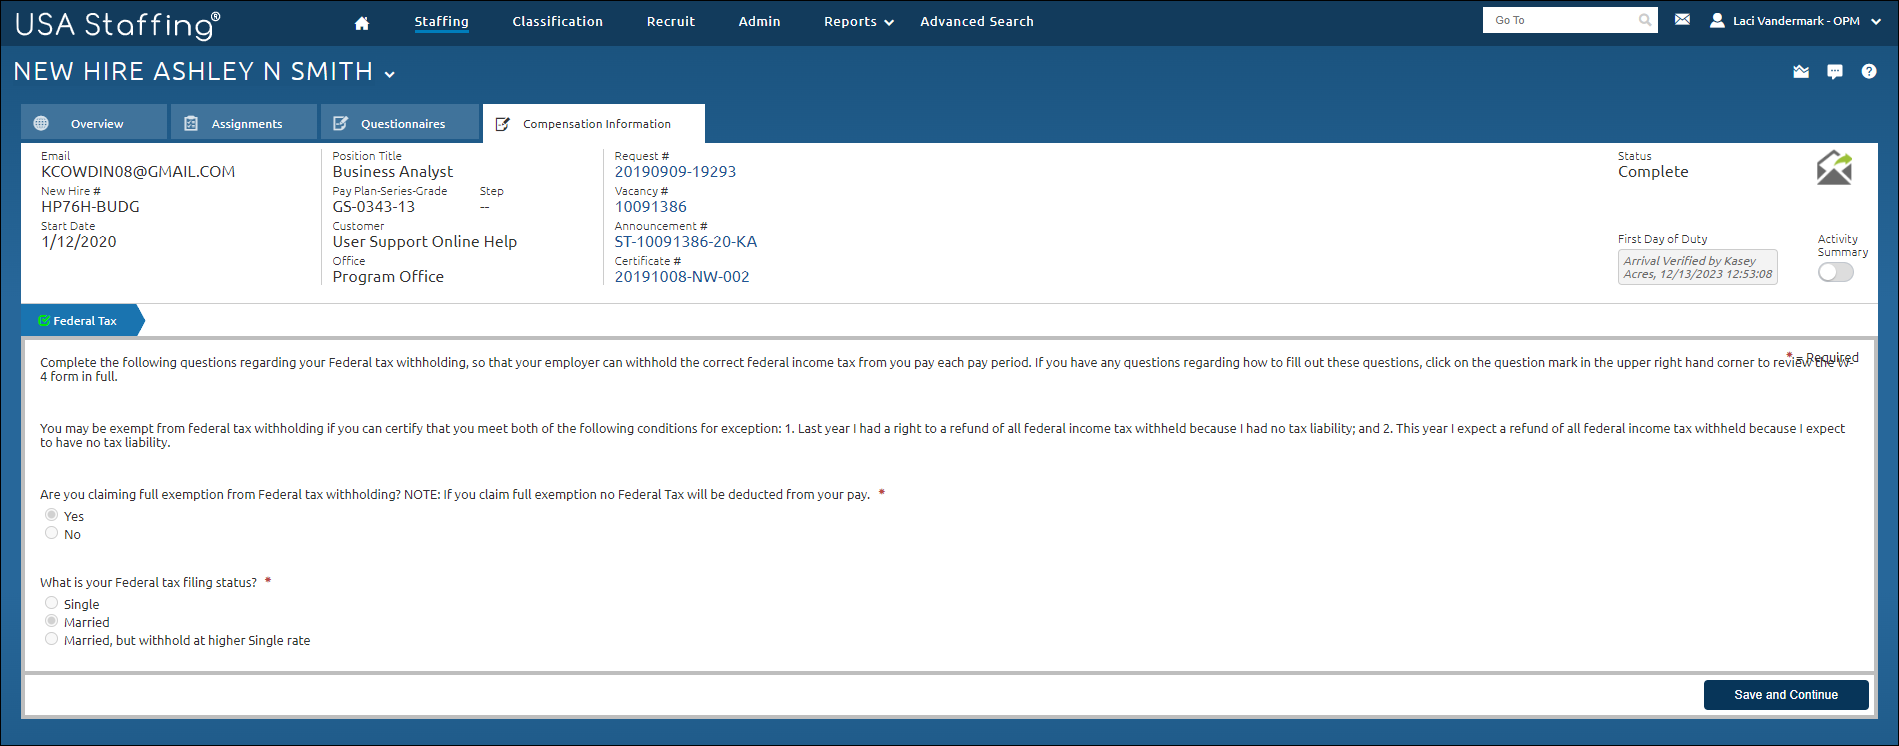1899x746 pixels.
Task: Click the user profile icon
Action: [1717, 20]
